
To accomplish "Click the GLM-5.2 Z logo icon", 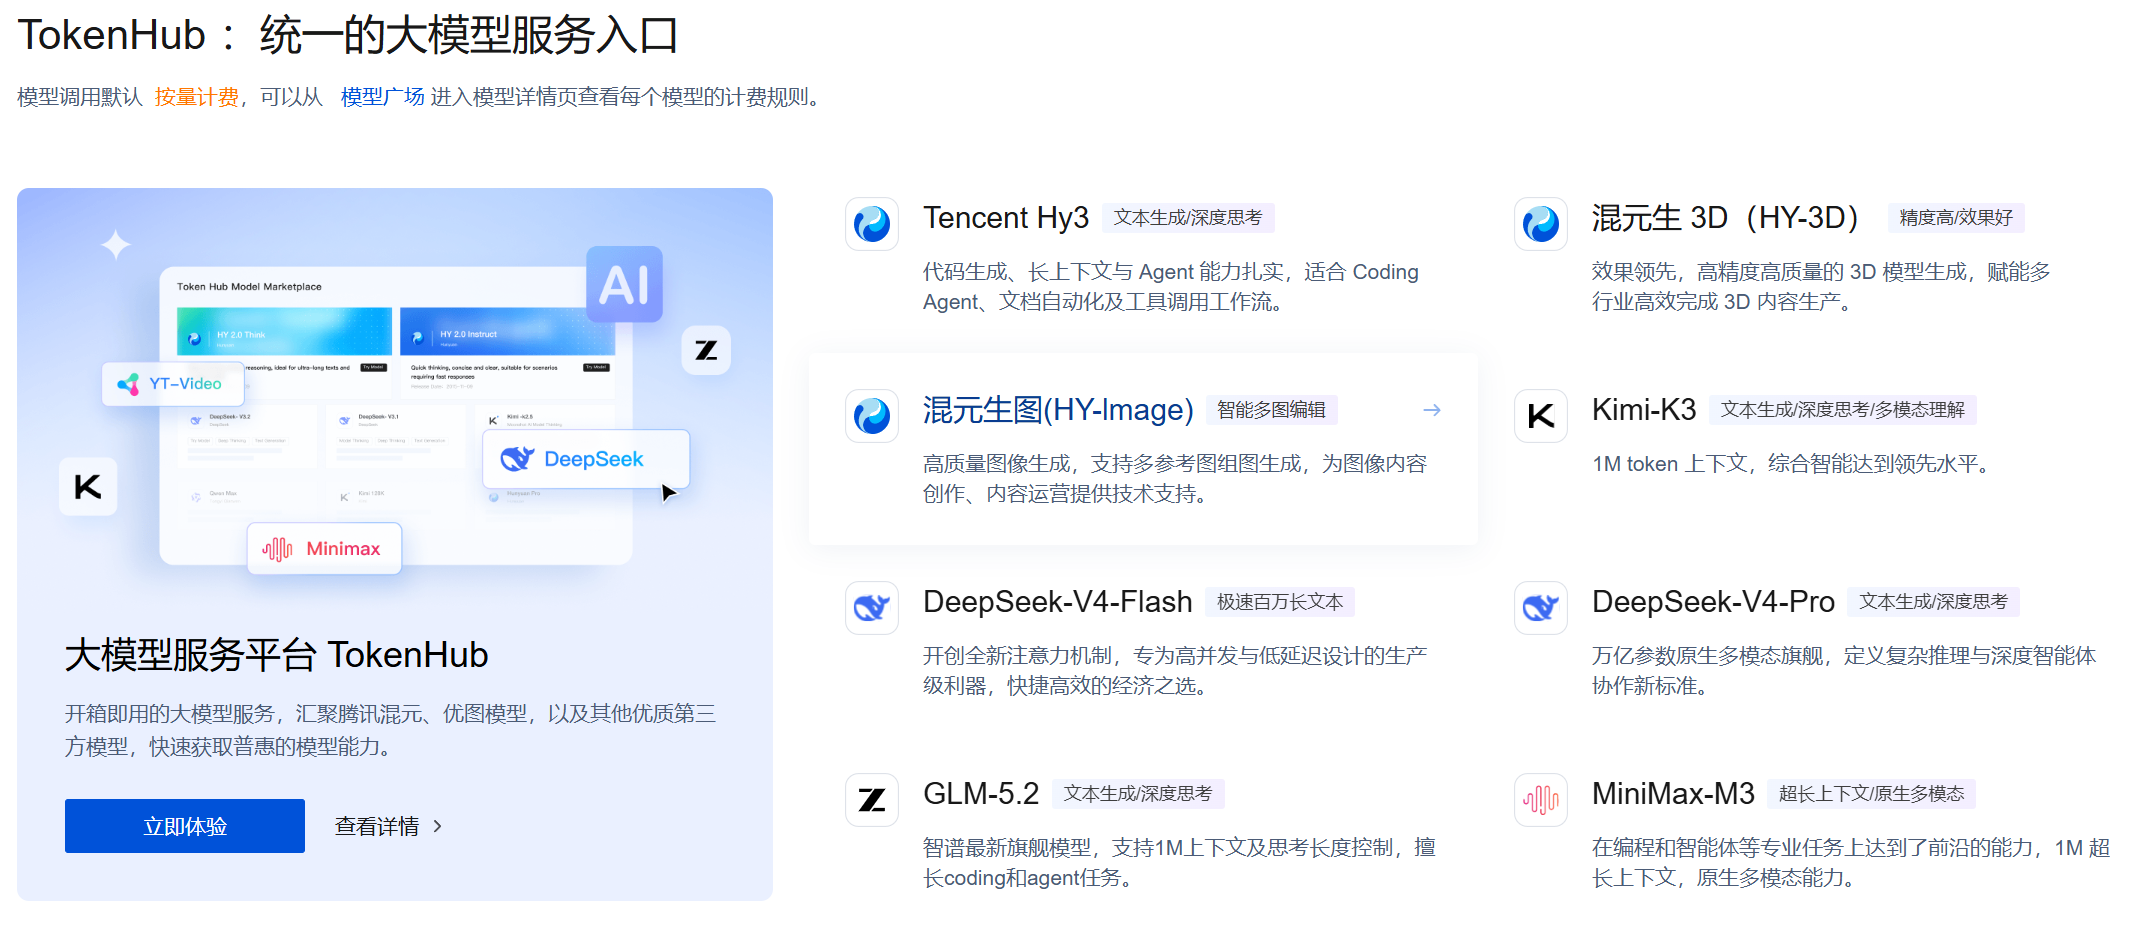I will (x=871, y=799).
